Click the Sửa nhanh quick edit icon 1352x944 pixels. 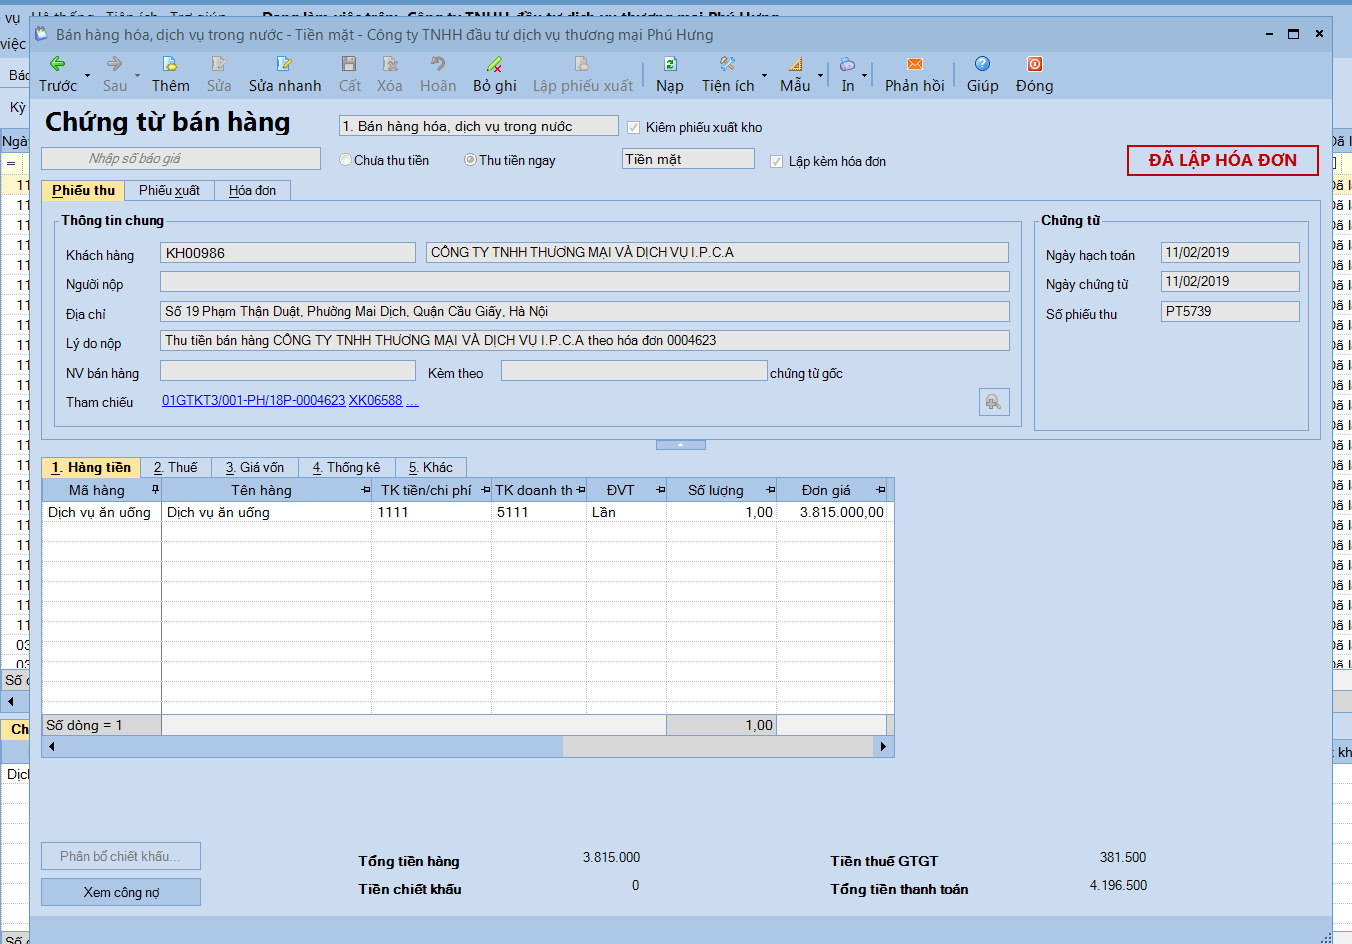coord(284,64)
